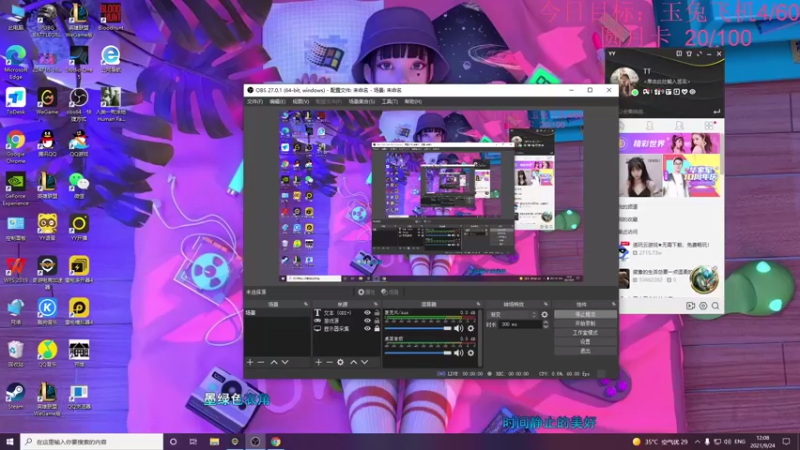Click the transition duration stepper arrows
The height and width of the screenshot is (450, 800).
pos(545,324)
